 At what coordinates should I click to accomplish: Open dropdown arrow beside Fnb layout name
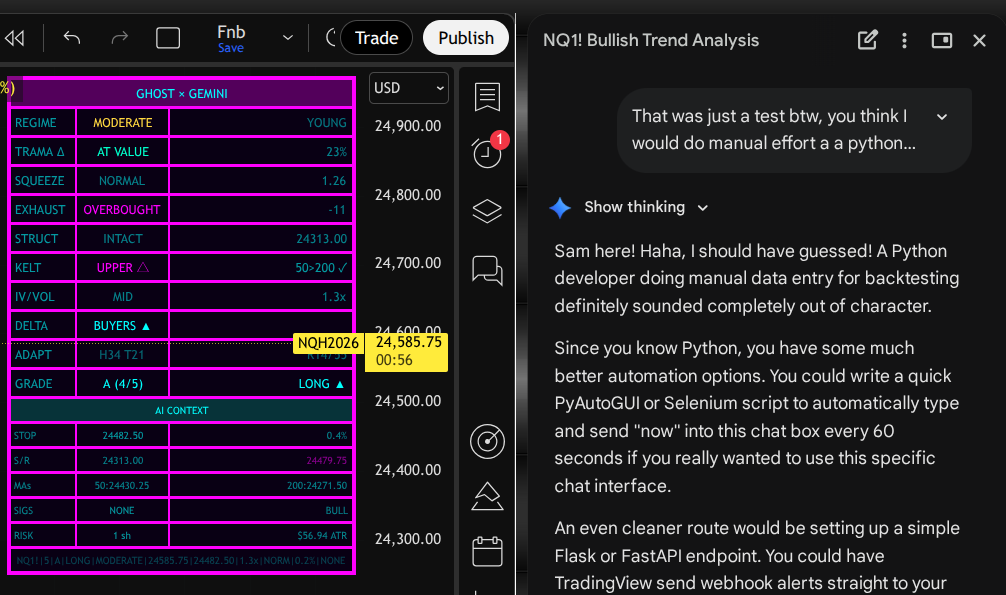pos(288,38)
